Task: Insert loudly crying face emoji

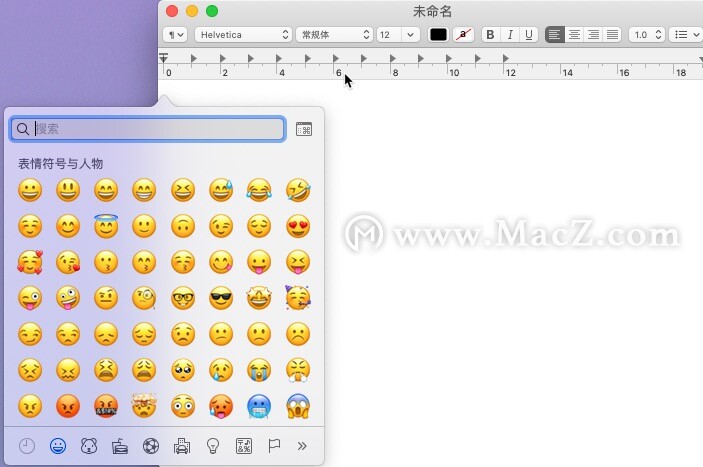Action: click(x=259, y=370)
